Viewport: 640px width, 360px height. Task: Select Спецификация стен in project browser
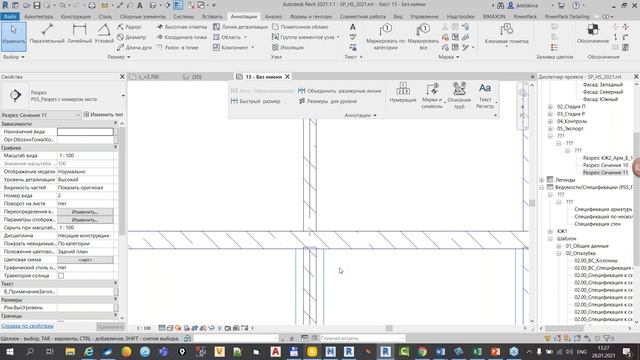click(x=598, y=224)
